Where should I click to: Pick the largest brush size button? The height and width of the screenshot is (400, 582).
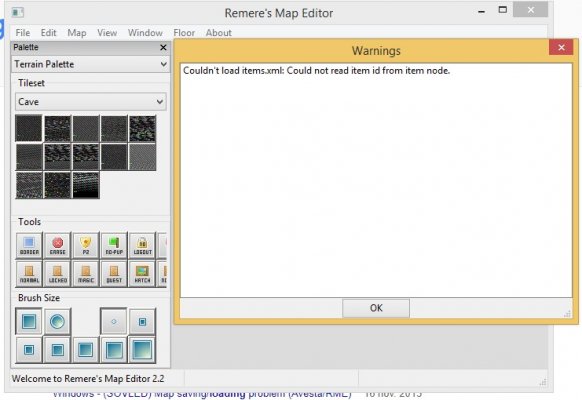click(142, 350)
